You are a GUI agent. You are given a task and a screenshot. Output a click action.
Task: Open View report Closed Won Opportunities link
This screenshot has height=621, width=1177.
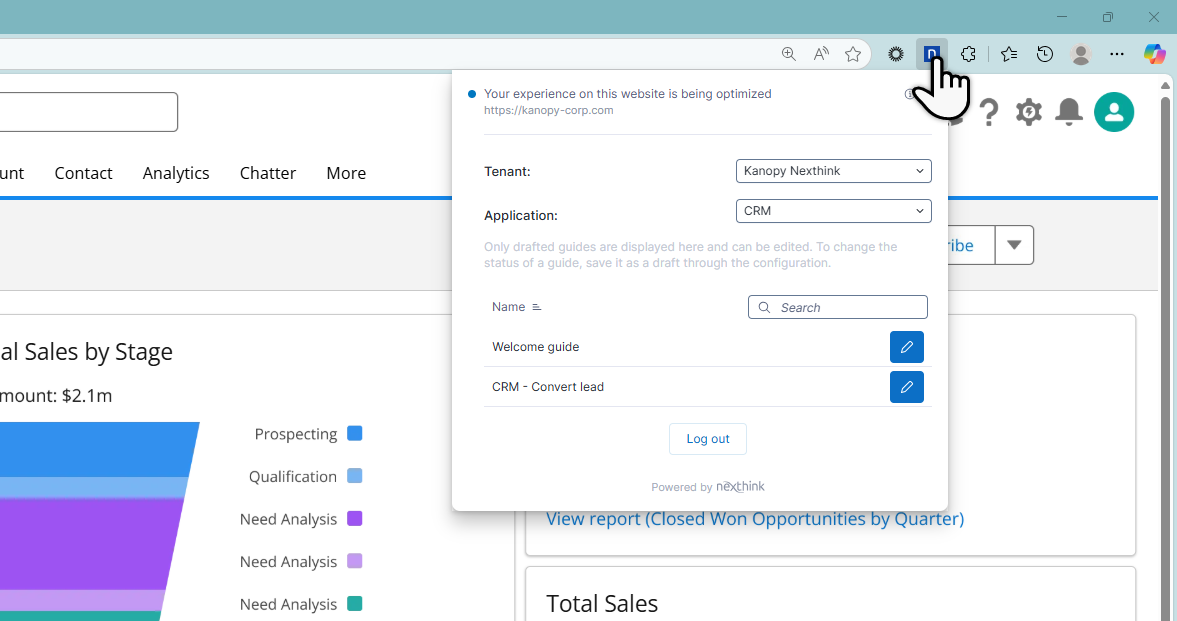[x=754, y=519]
